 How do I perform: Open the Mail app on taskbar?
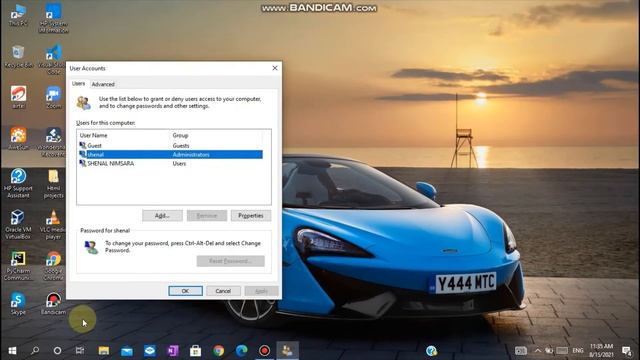[127, 351]
